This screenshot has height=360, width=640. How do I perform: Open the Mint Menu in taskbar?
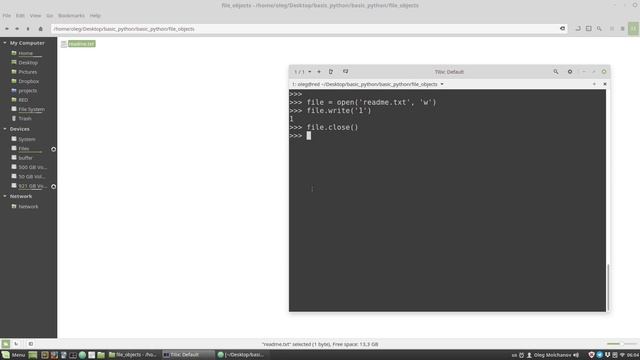[x=13, y=355]
